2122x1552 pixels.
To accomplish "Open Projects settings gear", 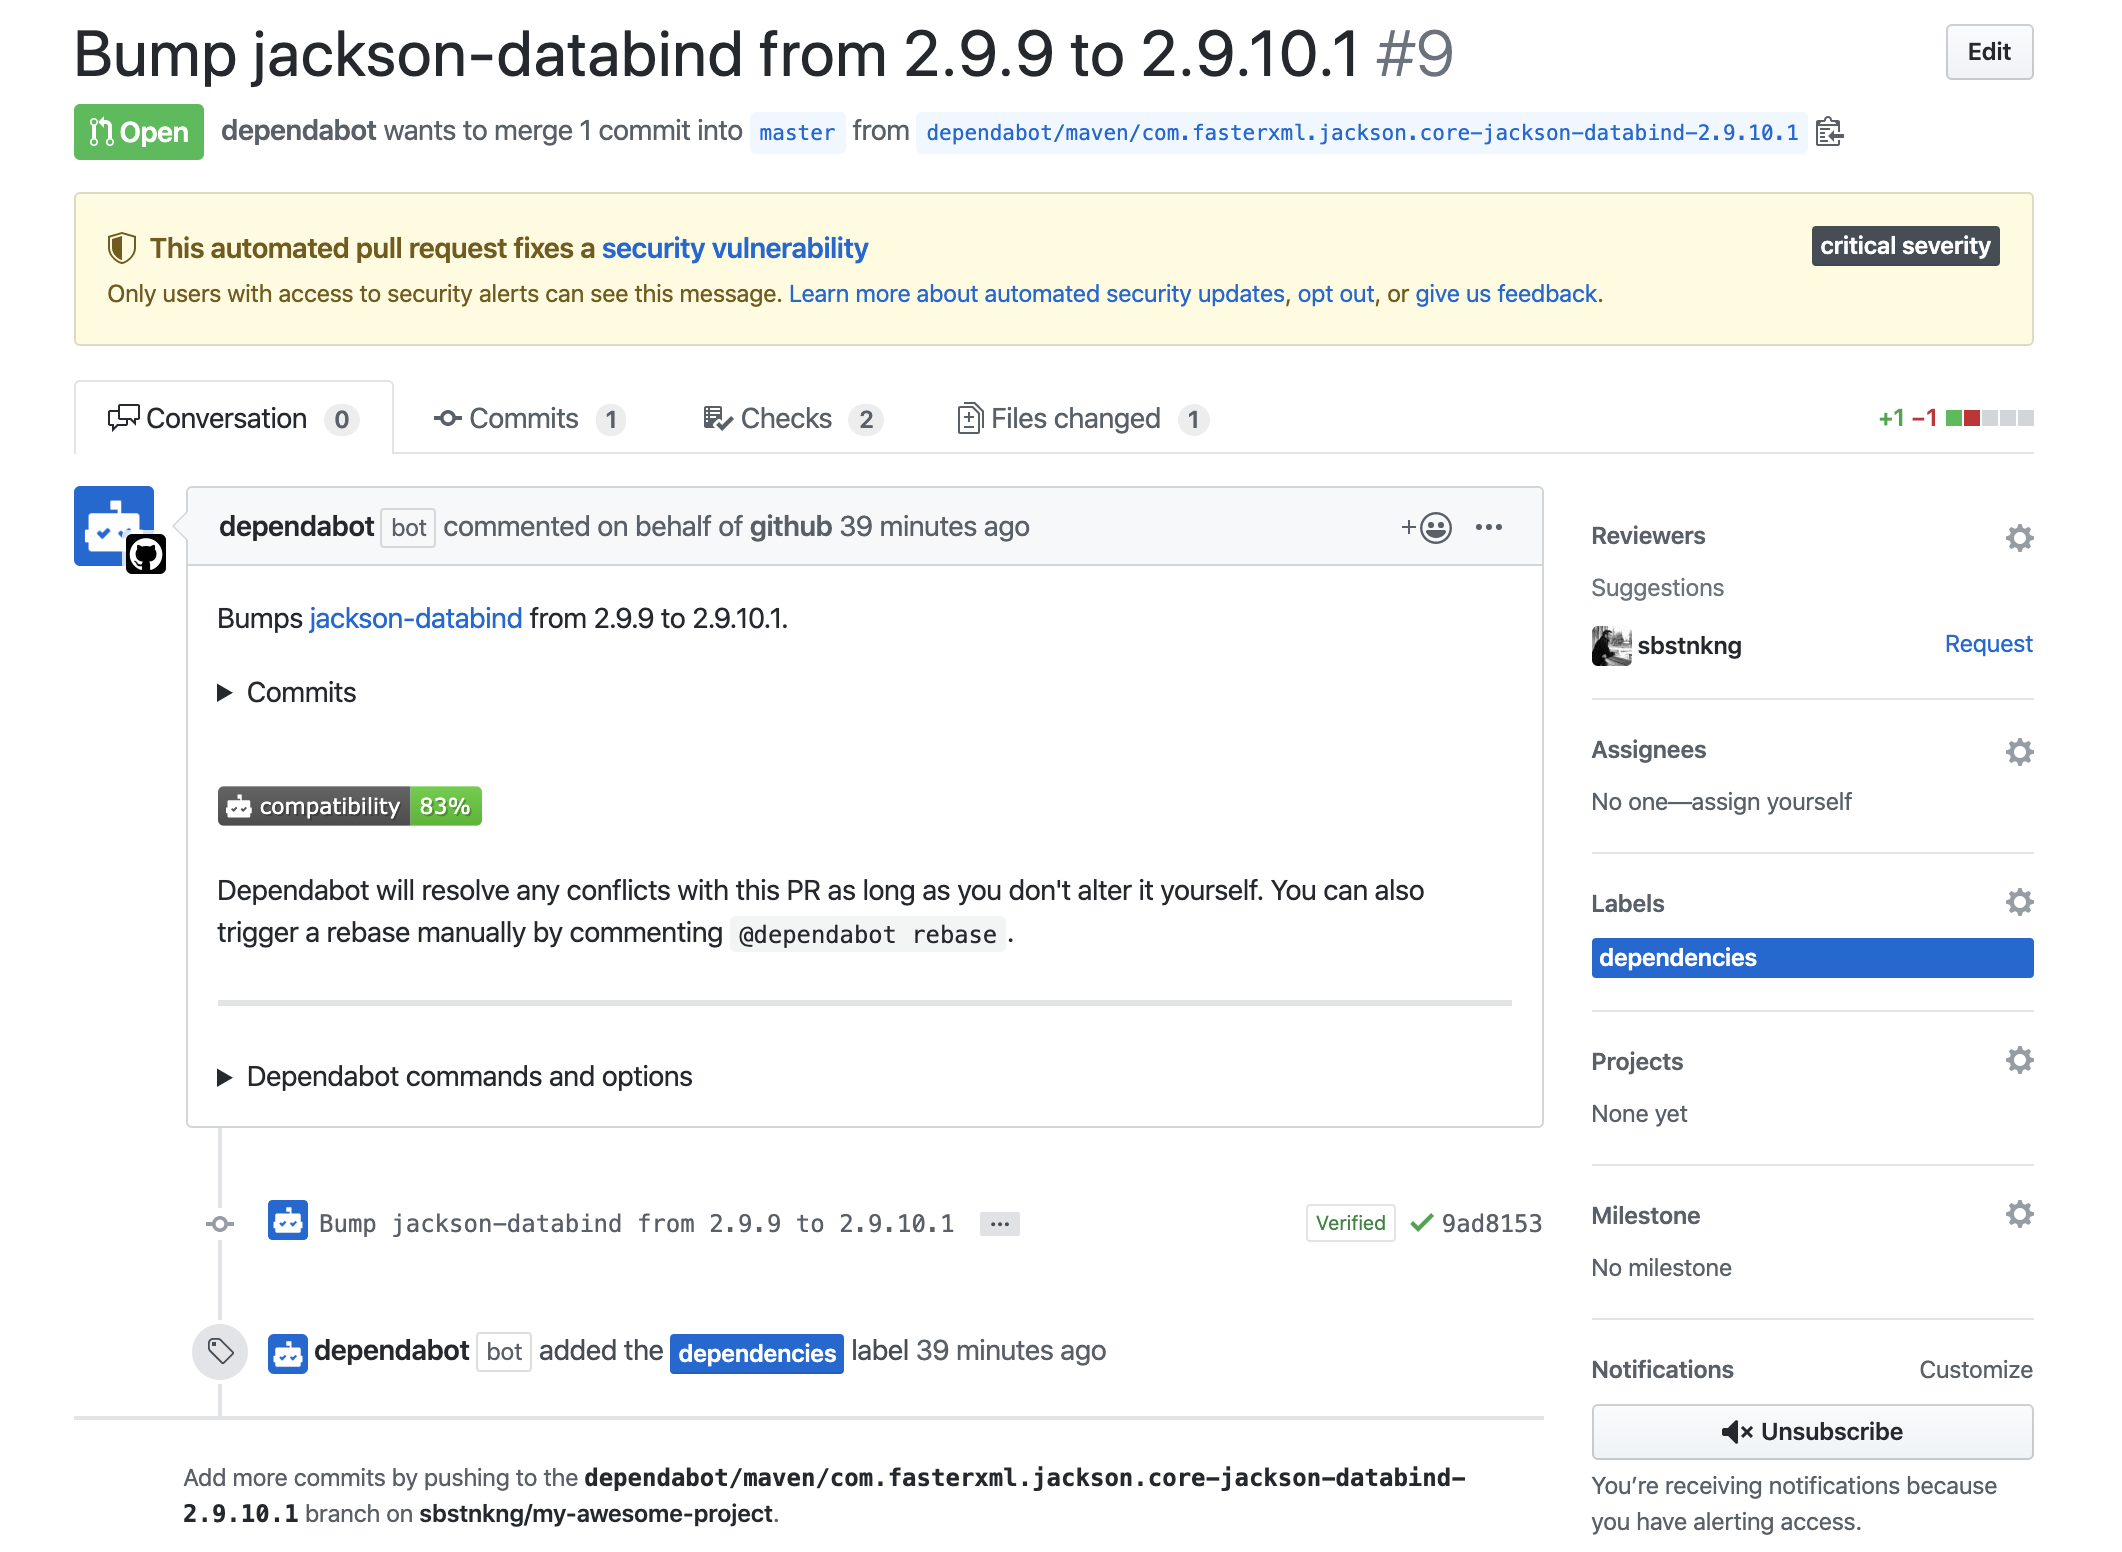I will (x=2019, y=1060).
